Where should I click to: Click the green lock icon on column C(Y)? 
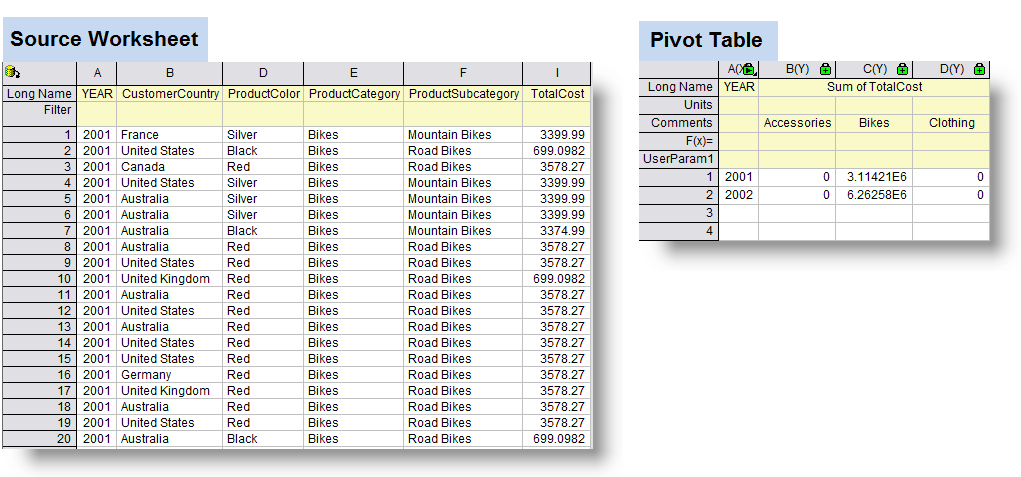click(x=902, y=69)
